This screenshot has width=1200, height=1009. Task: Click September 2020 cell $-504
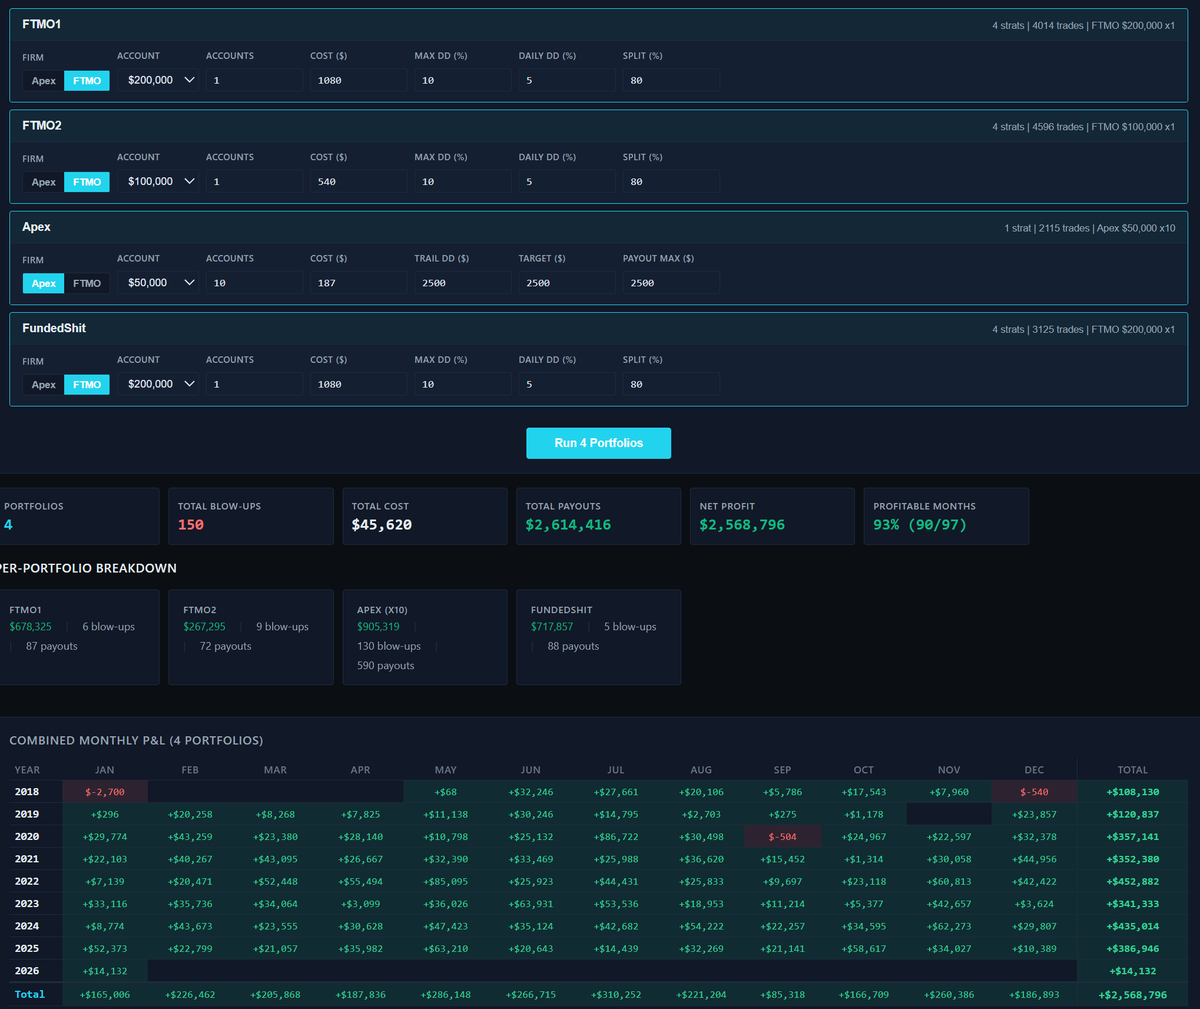click(782, 837)
